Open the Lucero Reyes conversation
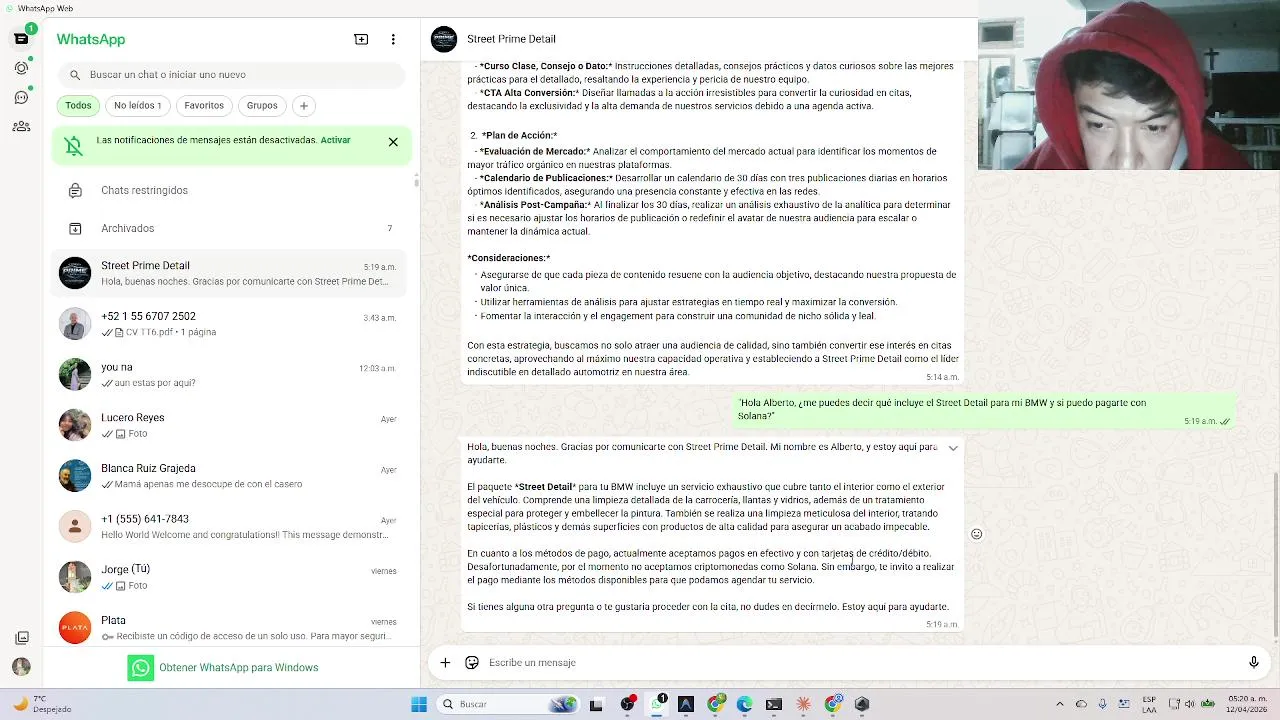The width and height of the screenshot is (1280, 720). (231, 425)
